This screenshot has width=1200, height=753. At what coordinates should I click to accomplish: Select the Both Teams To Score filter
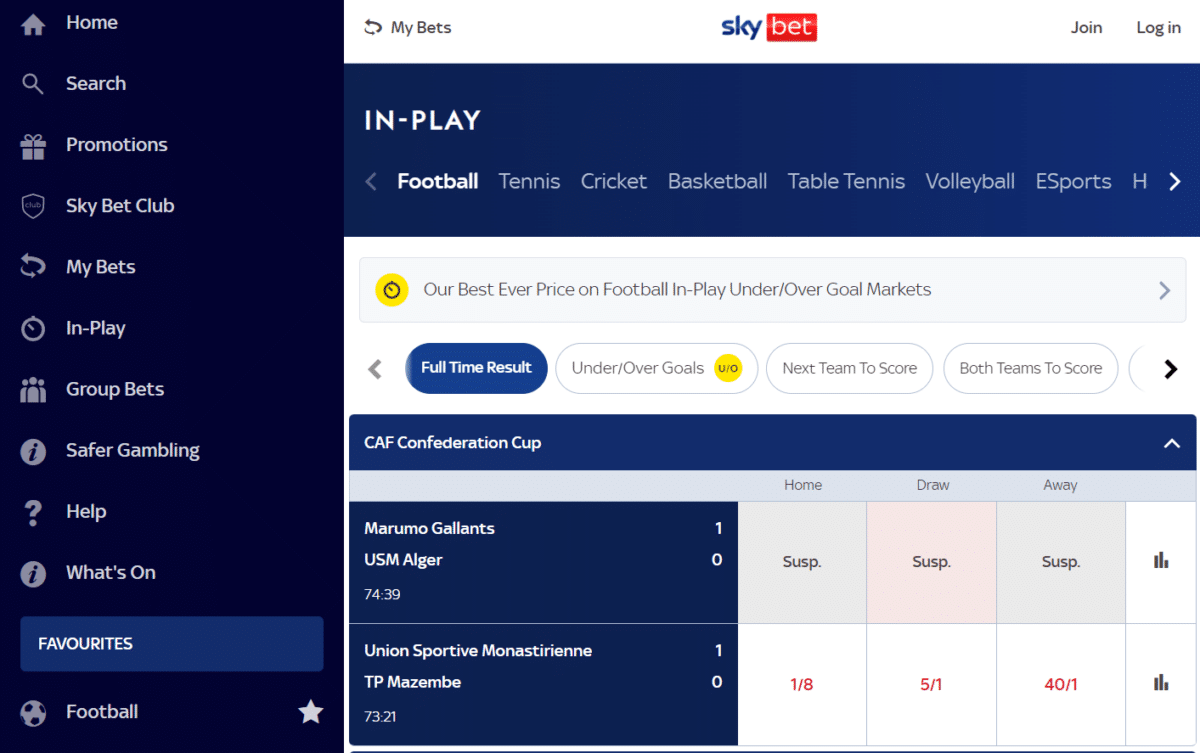click(1030, 368)
